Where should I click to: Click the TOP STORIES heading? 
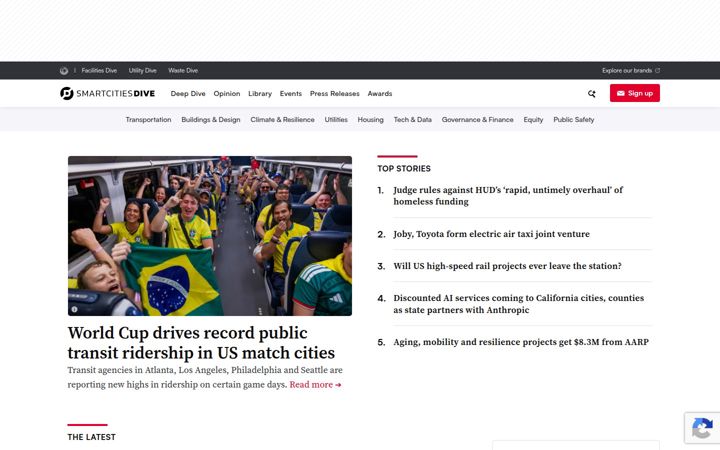tap(404, 169)
